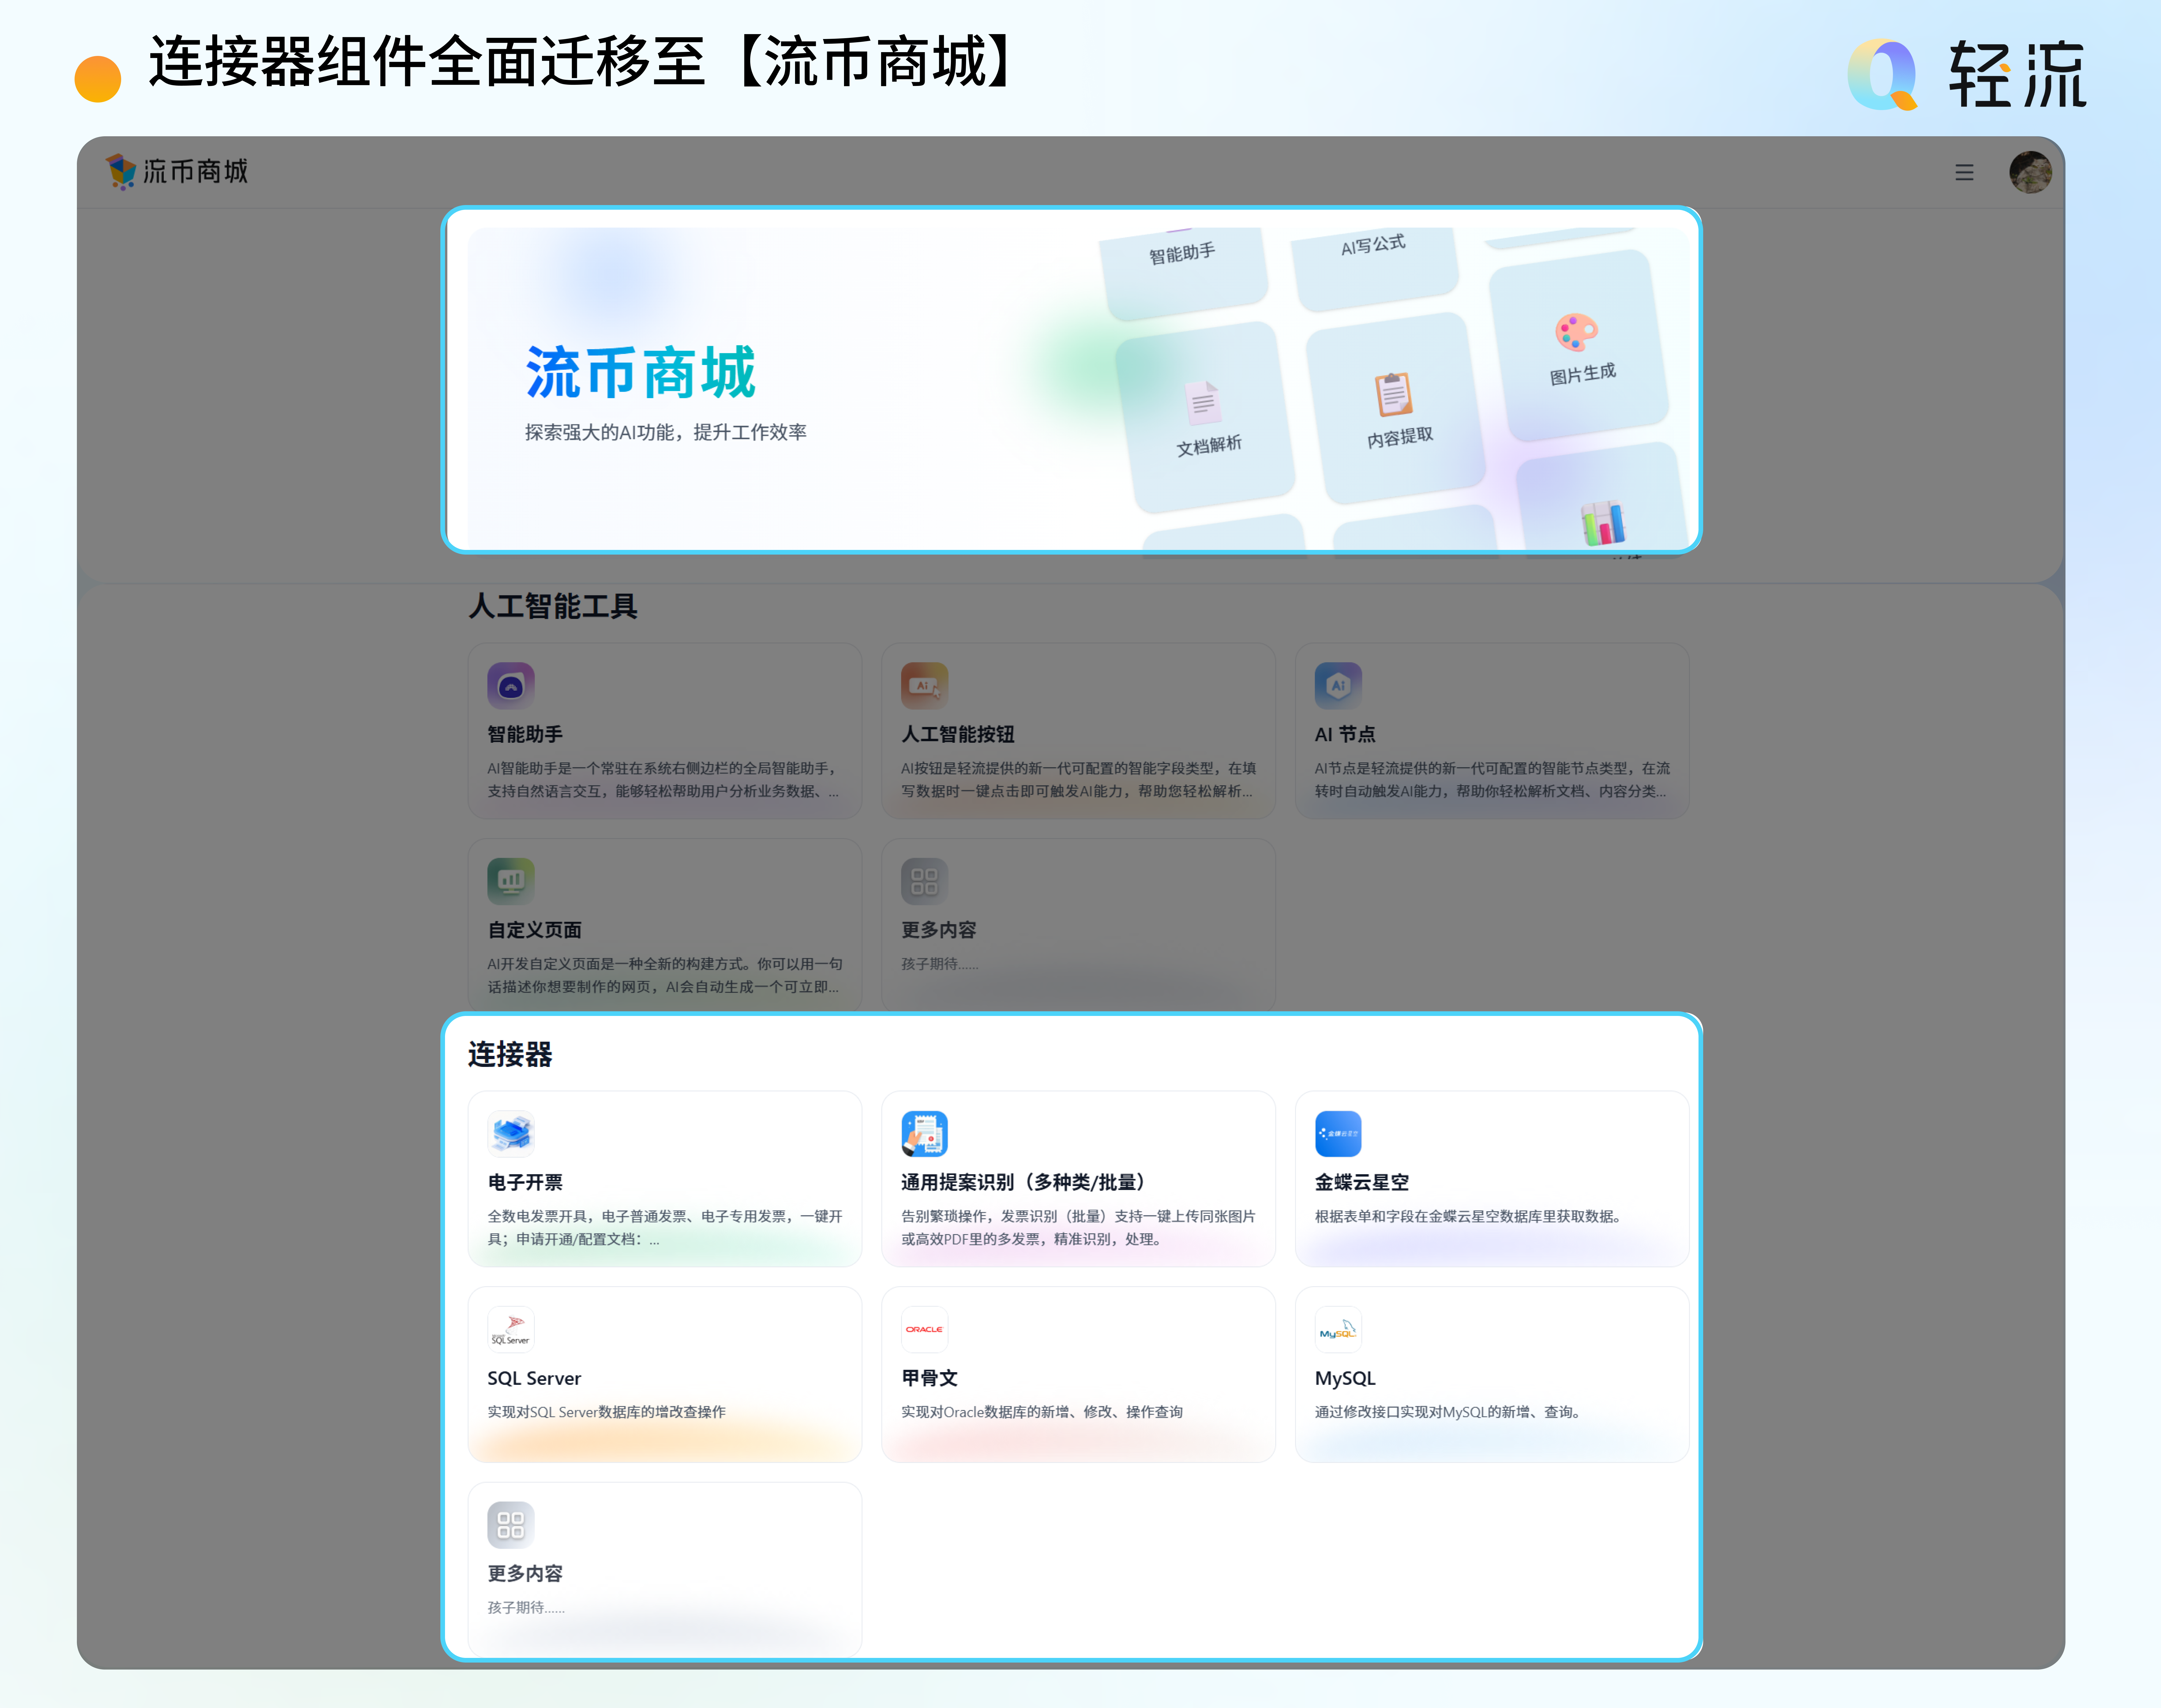
Task: Open the 智能助手 card title
Action: [525, 734]
